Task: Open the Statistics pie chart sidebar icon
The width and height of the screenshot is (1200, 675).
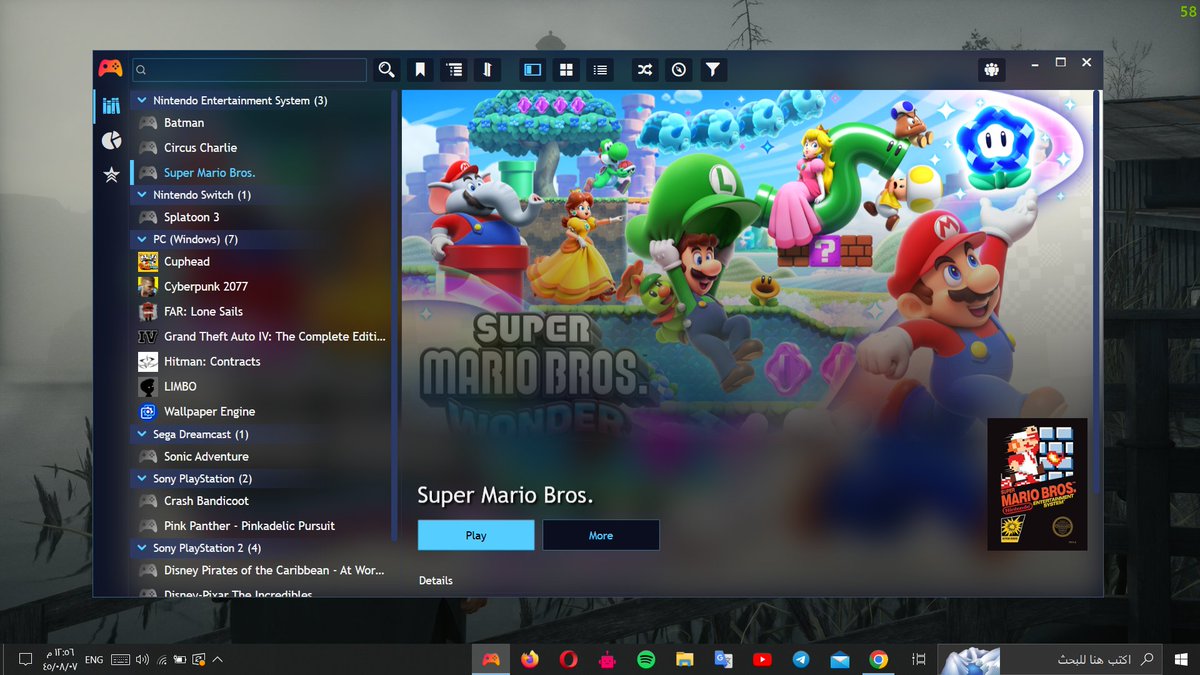Action: 111,140
